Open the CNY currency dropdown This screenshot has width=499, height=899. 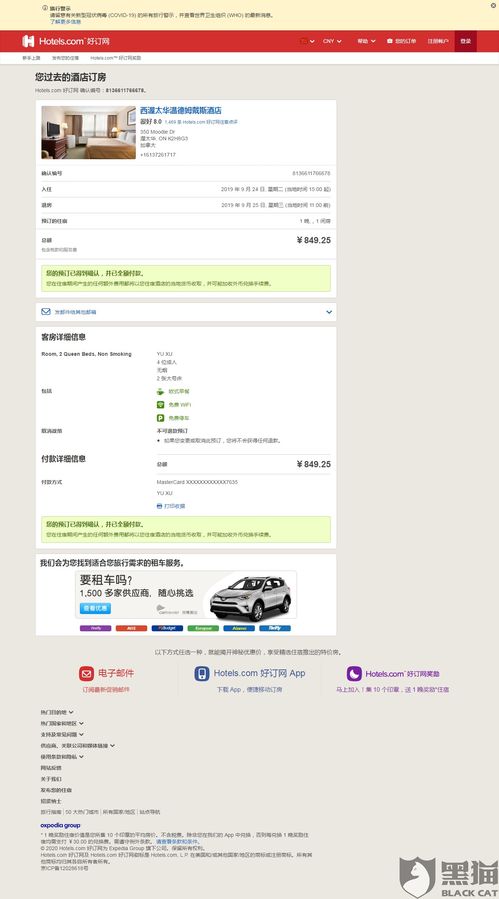(x=332, y=41)
